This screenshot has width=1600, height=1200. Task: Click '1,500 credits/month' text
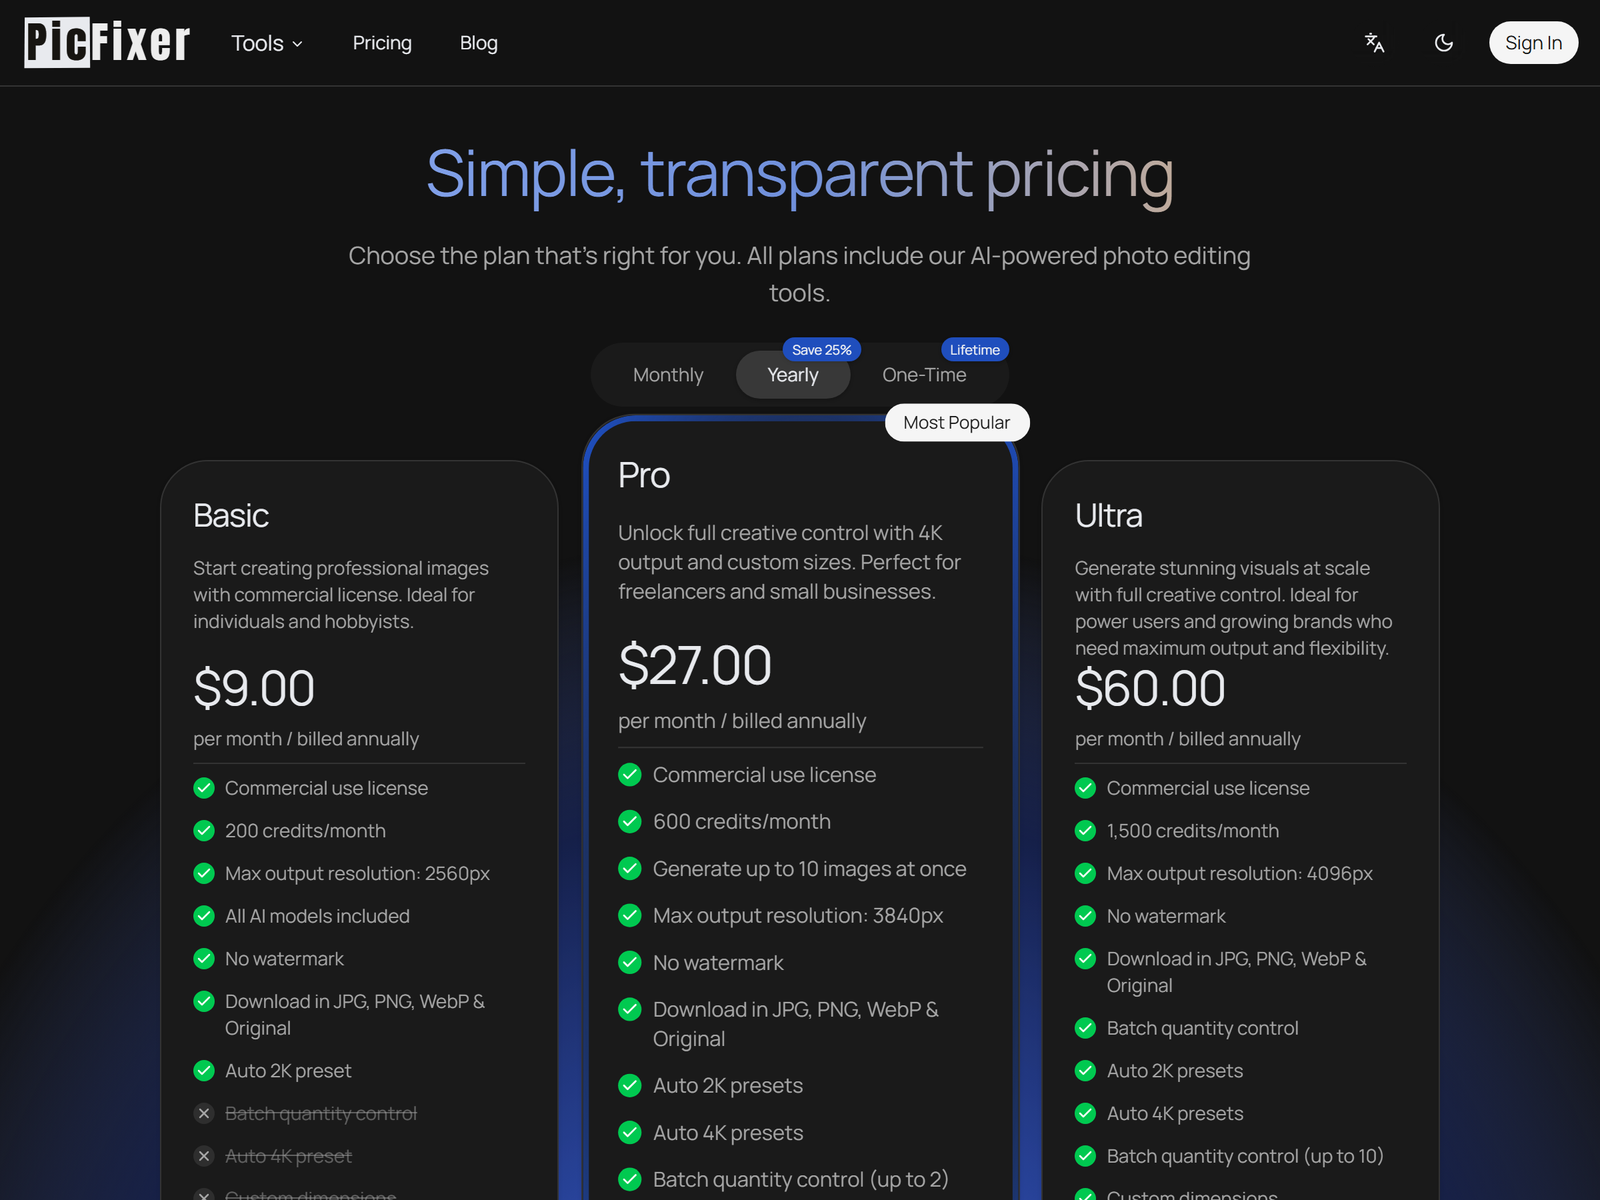coord(1193,831)
